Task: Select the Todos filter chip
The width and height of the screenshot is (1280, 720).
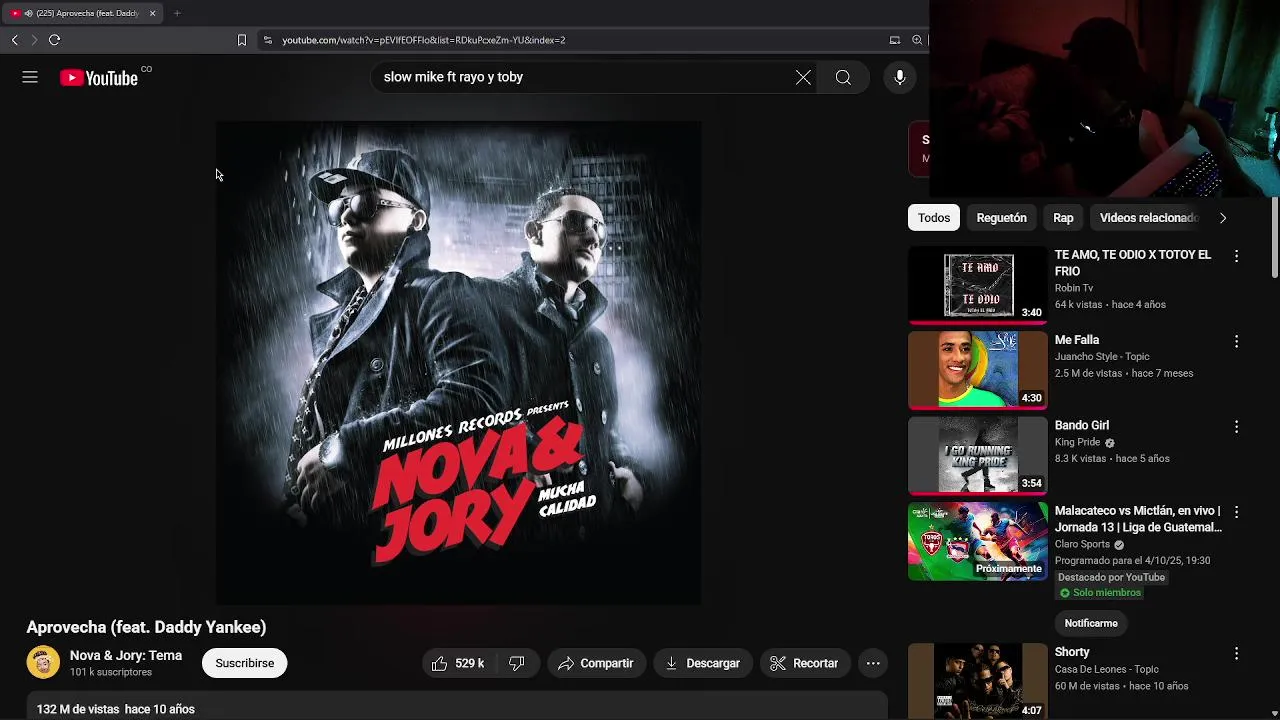Action: 934,218
